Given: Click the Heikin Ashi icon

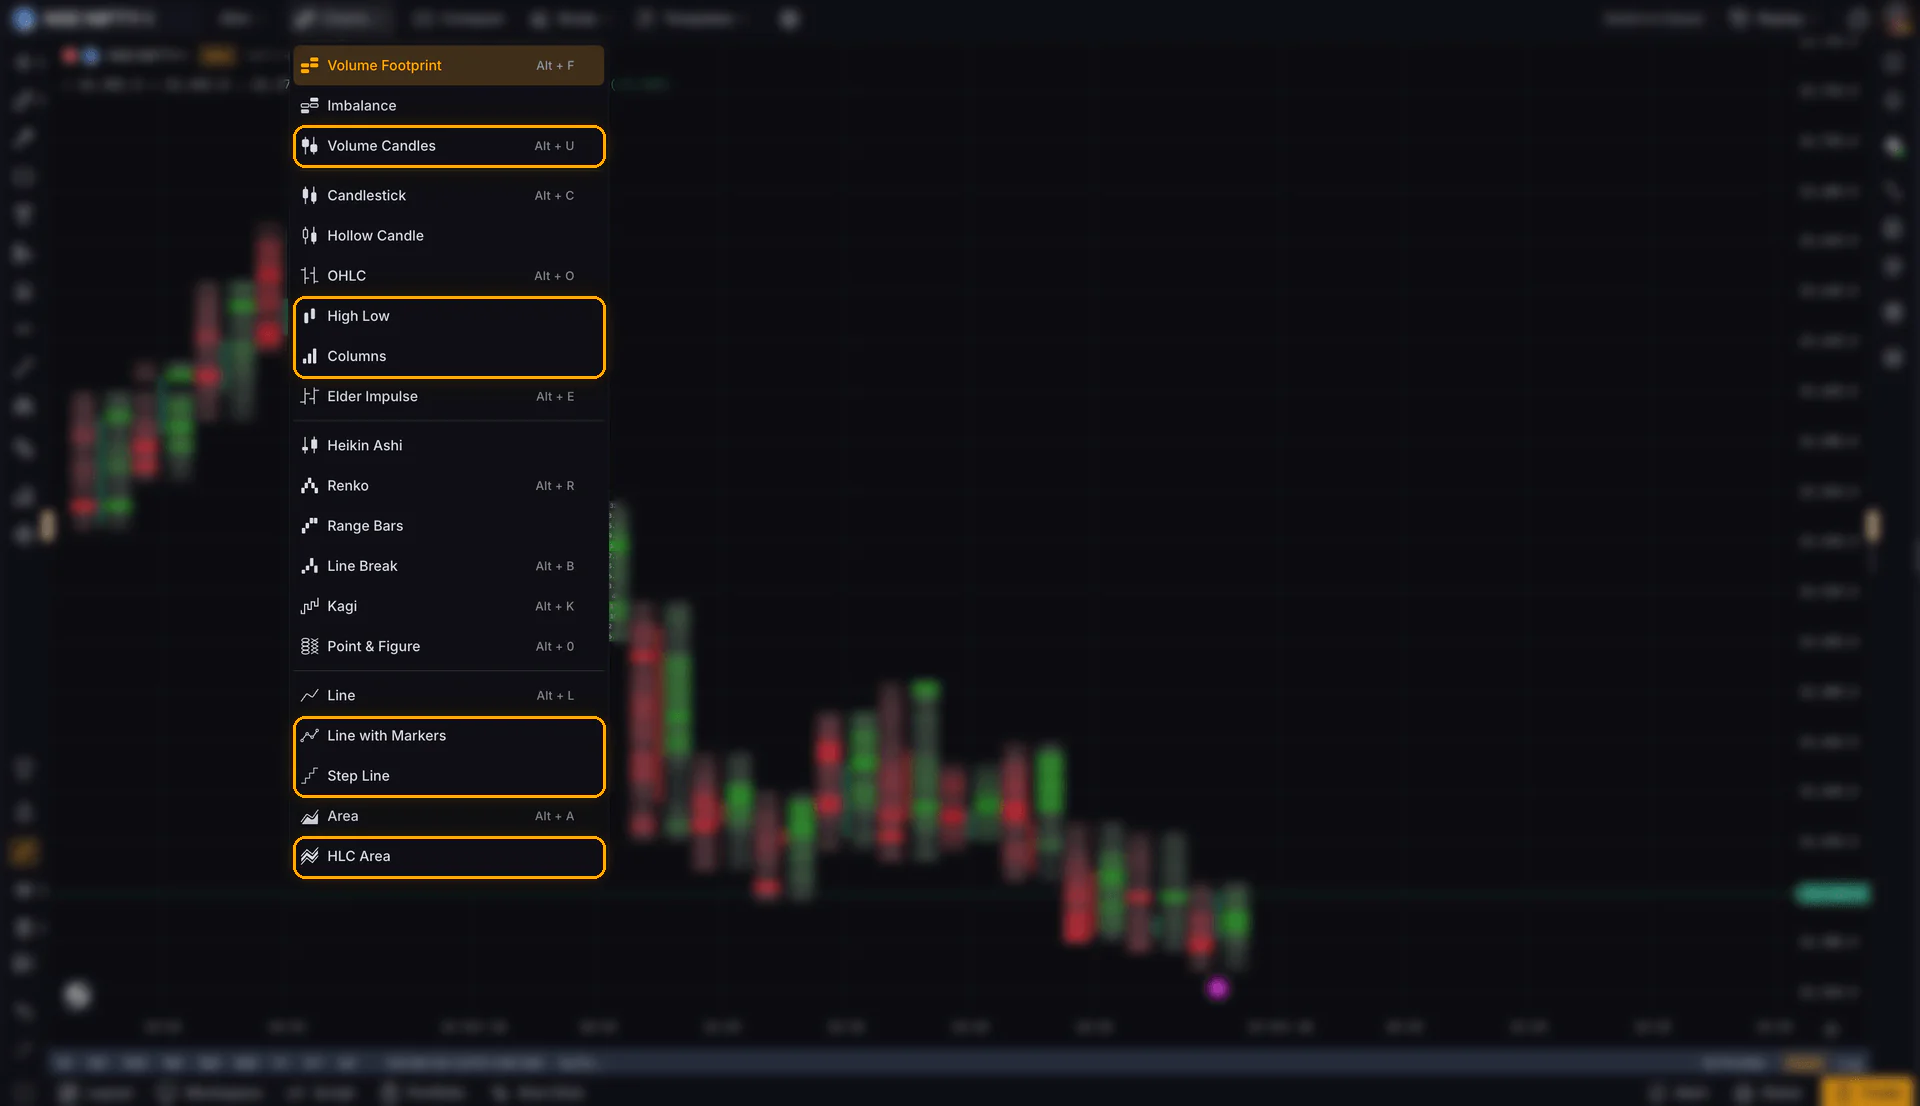Looking at the screenshot, I should (310, 445).
